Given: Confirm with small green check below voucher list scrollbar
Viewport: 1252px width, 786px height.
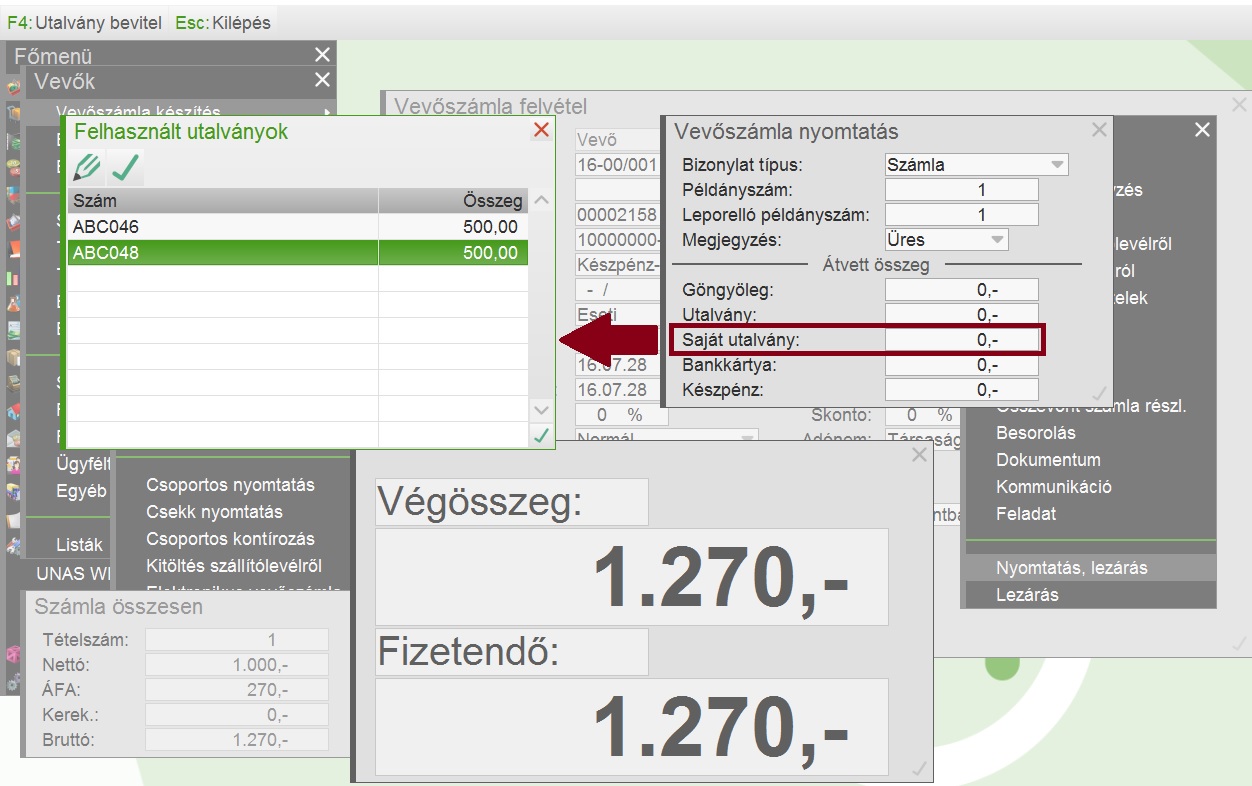Looking at the screenshot, I should pyautogui.click(x=541, y=435).
